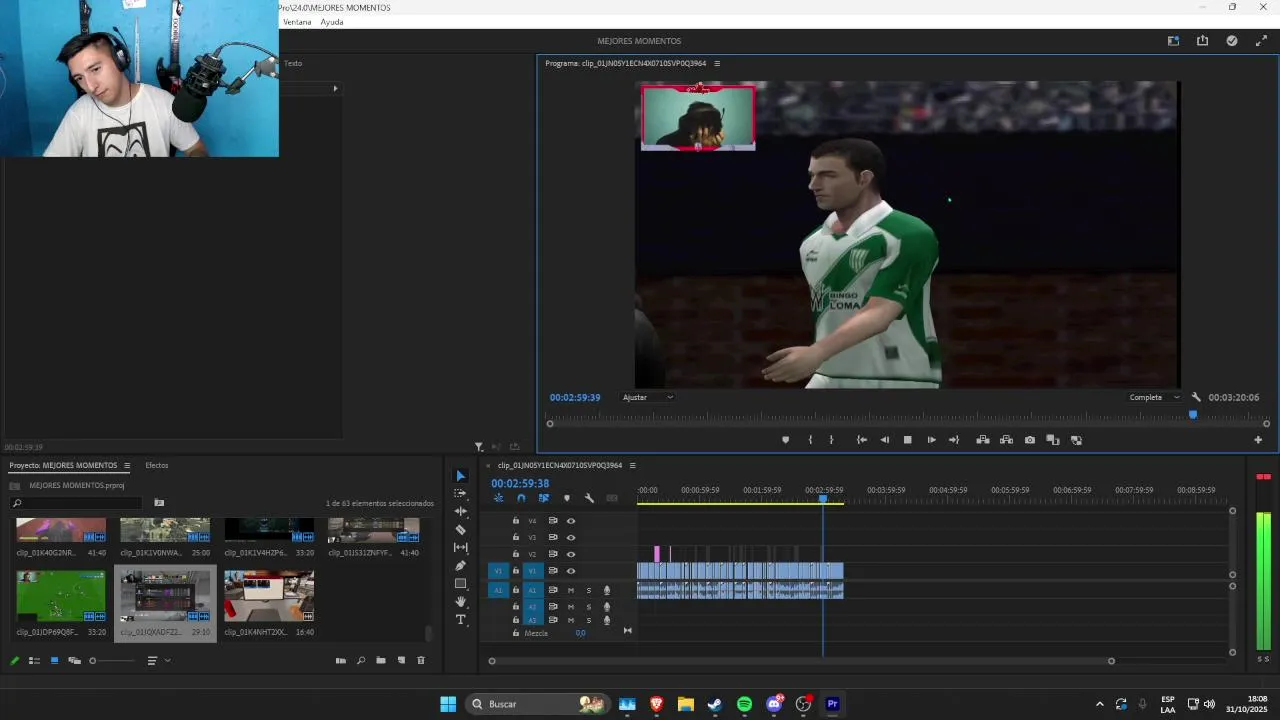1280x720 pixels.
Task: Delete selected item with trash icon
Action: (x=421, y=661)
